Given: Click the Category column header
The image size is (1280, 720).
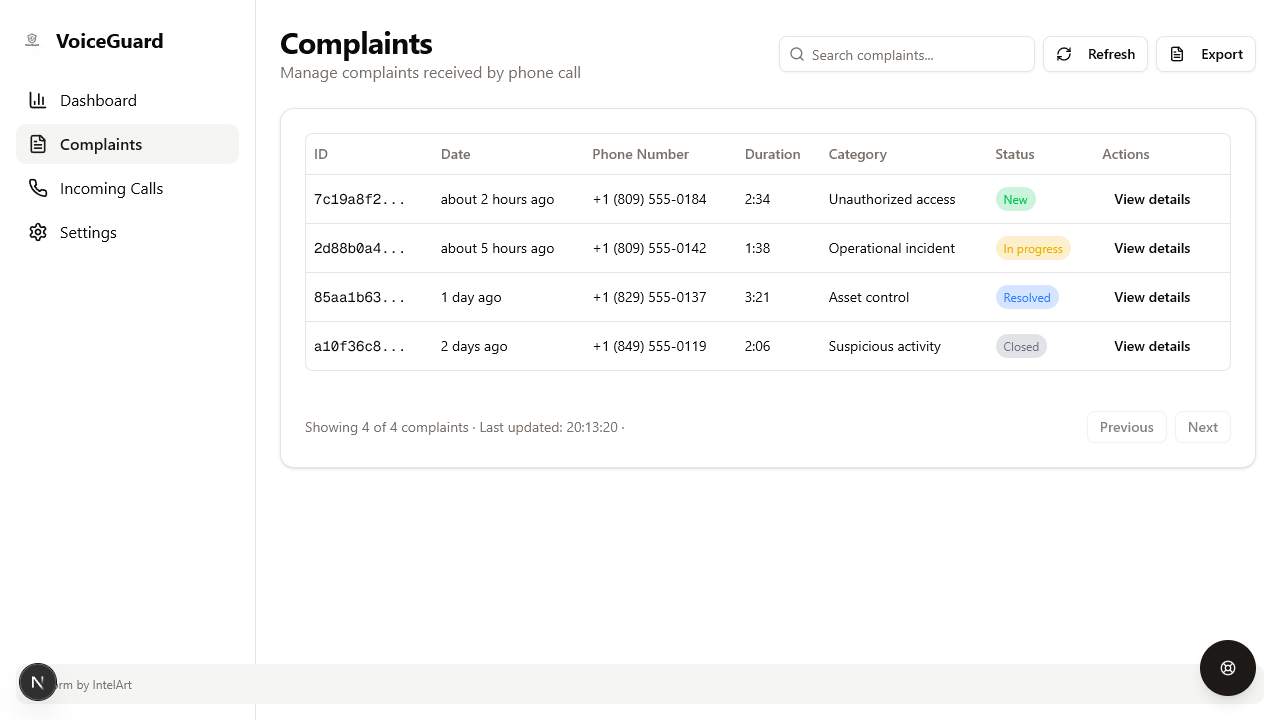Looking at the screenshot, I should click(857, 154).
